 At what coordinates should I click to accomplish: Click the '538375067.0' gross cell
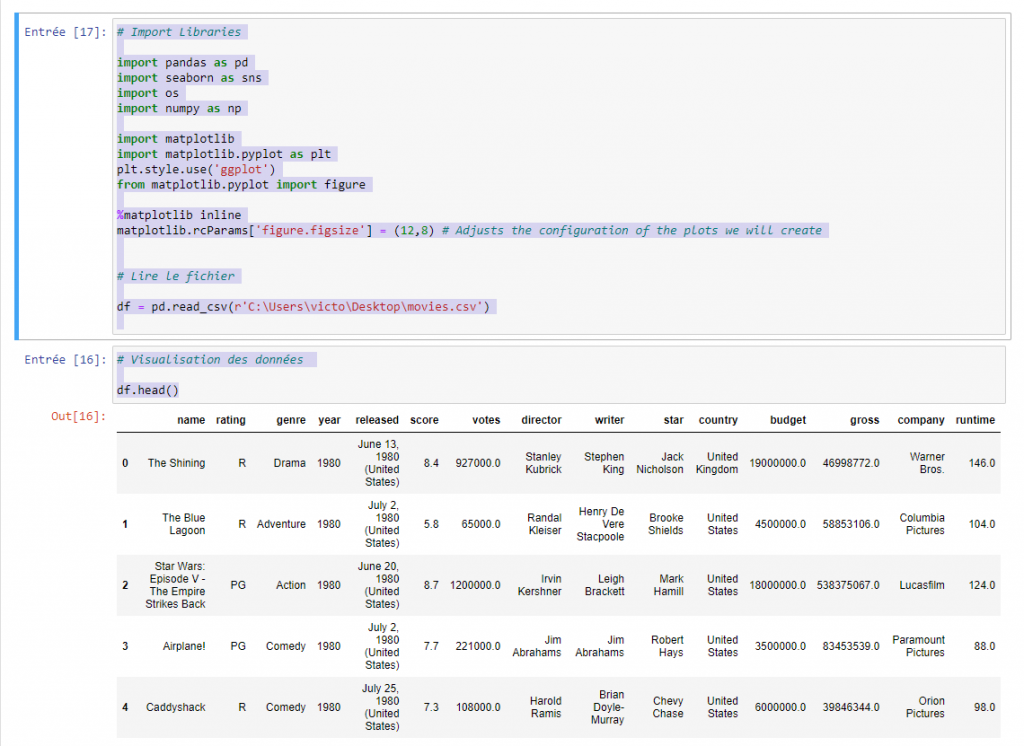848,585
